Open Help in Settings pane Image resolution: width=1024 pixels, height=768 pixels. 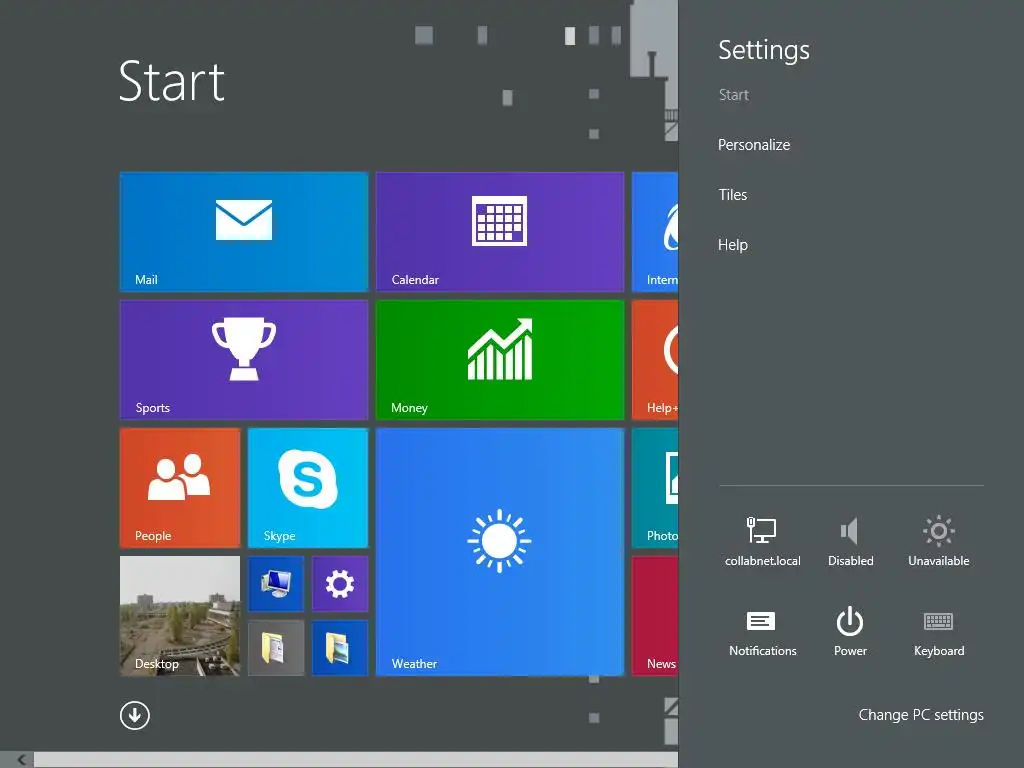tap(732, 245)
